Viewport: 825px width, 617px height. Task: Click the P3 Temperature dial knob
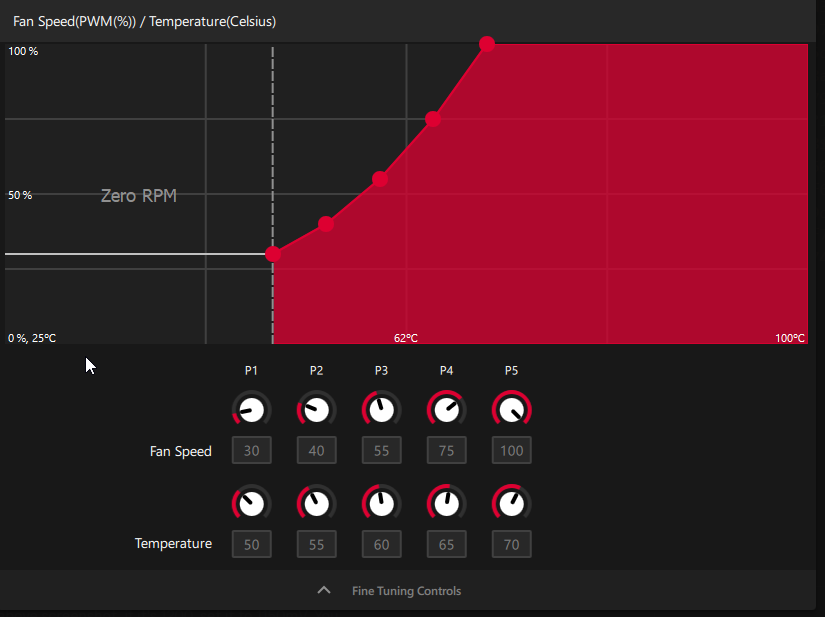coord(381,503)
